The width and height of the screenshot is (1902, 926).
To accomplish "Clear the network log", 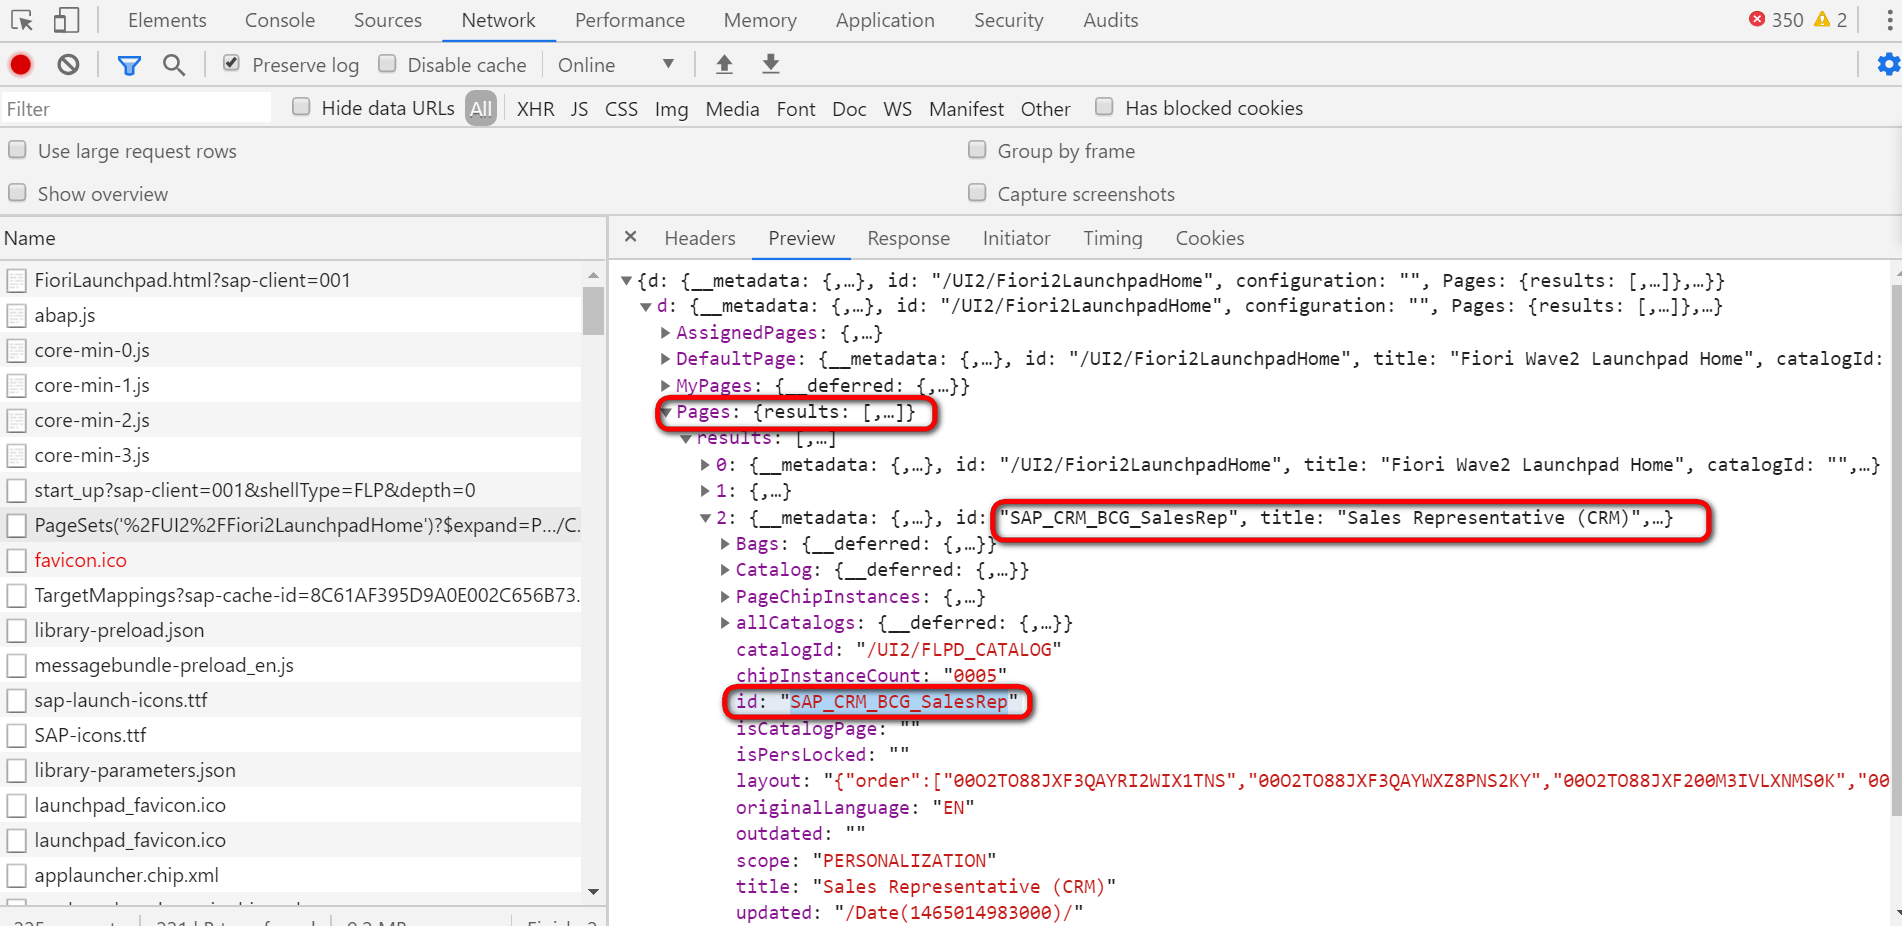I will [x=68, y=65].
